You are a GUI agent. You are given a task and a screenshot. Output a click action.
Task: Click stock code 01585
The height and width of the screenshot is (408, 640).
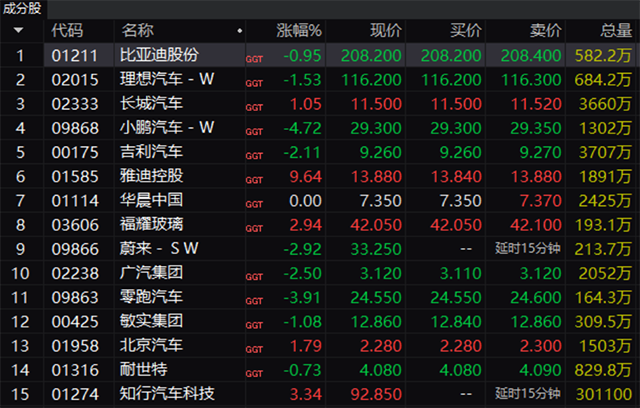point(75,177)
